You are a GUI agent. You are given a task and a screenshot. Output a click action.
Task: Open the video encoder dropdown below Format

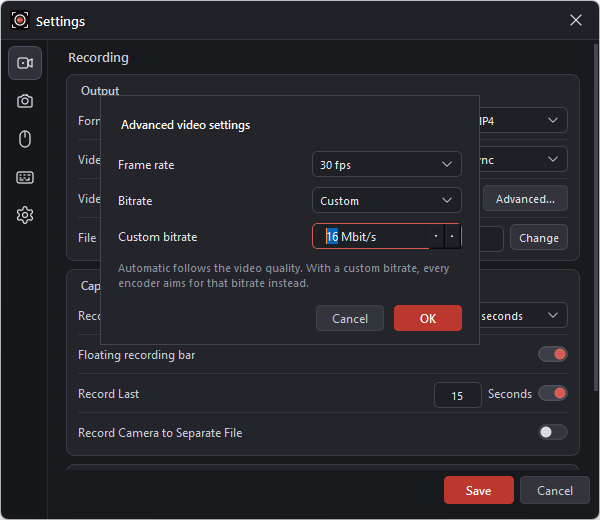[x=523, y=160]
